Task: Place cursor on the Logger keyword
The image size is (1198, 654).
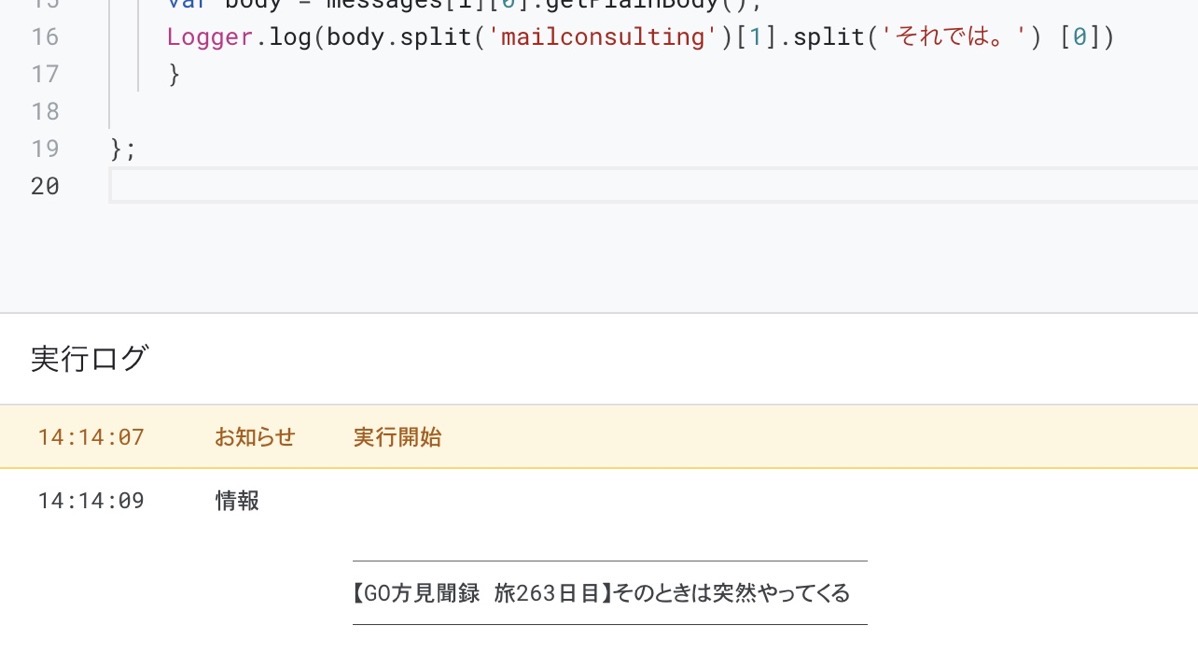Action: (210, 37)
